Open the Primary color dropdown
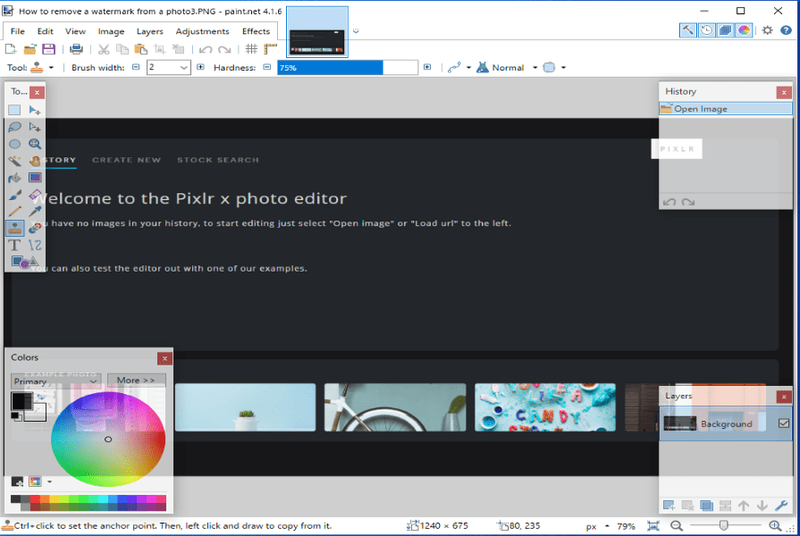 pyautogui.click(x=56, y=380)
